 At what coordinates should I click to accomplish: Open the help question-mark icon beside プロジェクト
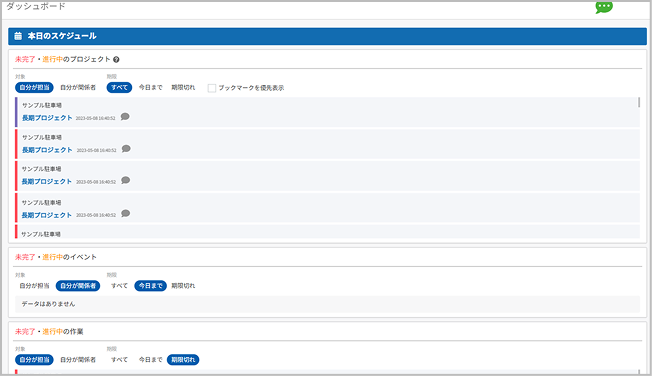pyautogui.click(x=116, y=59)
